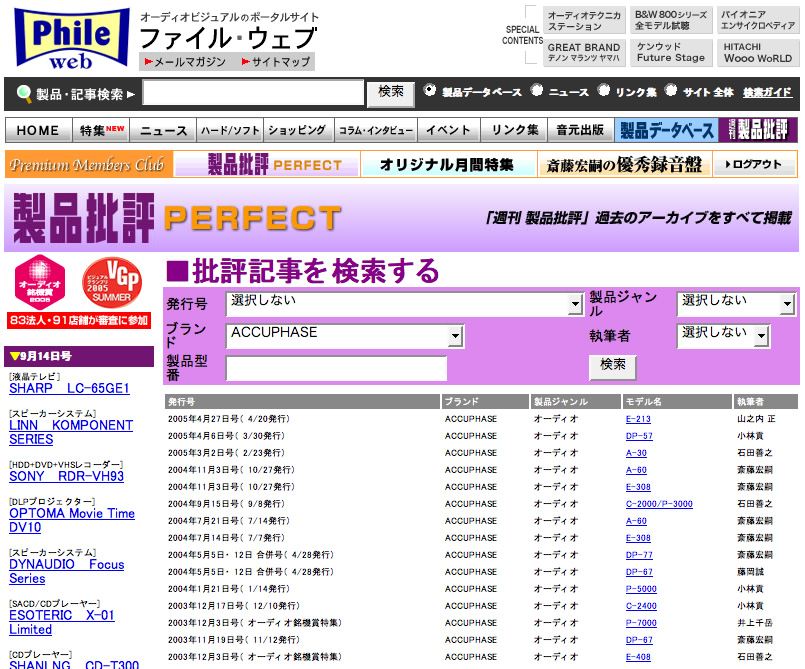Image resolution: width=805 pixels, height=669 pixels.
Task: Click the オーディオ銘機賞 badge icon
Action: [x=40, y=282]
